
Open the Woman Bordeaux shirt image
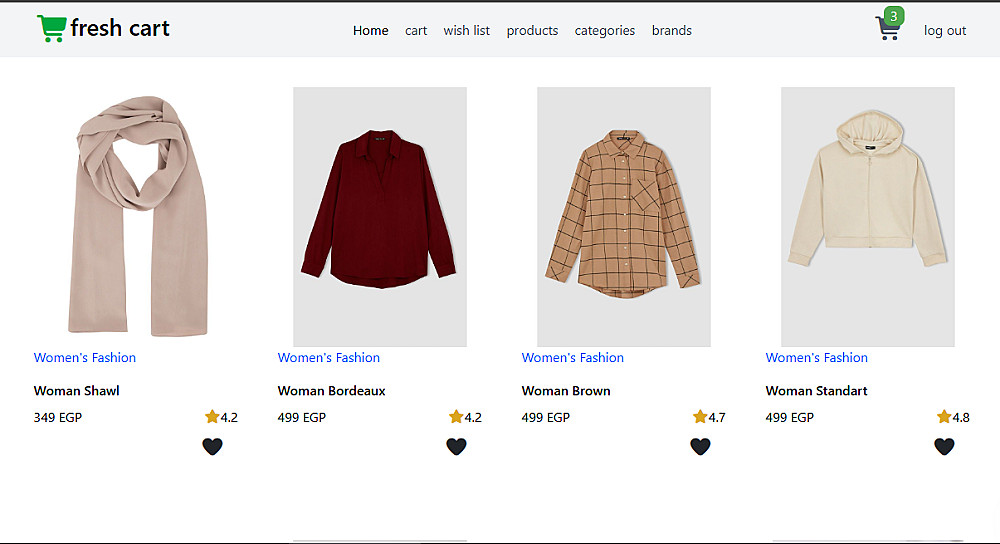point(380,216)
